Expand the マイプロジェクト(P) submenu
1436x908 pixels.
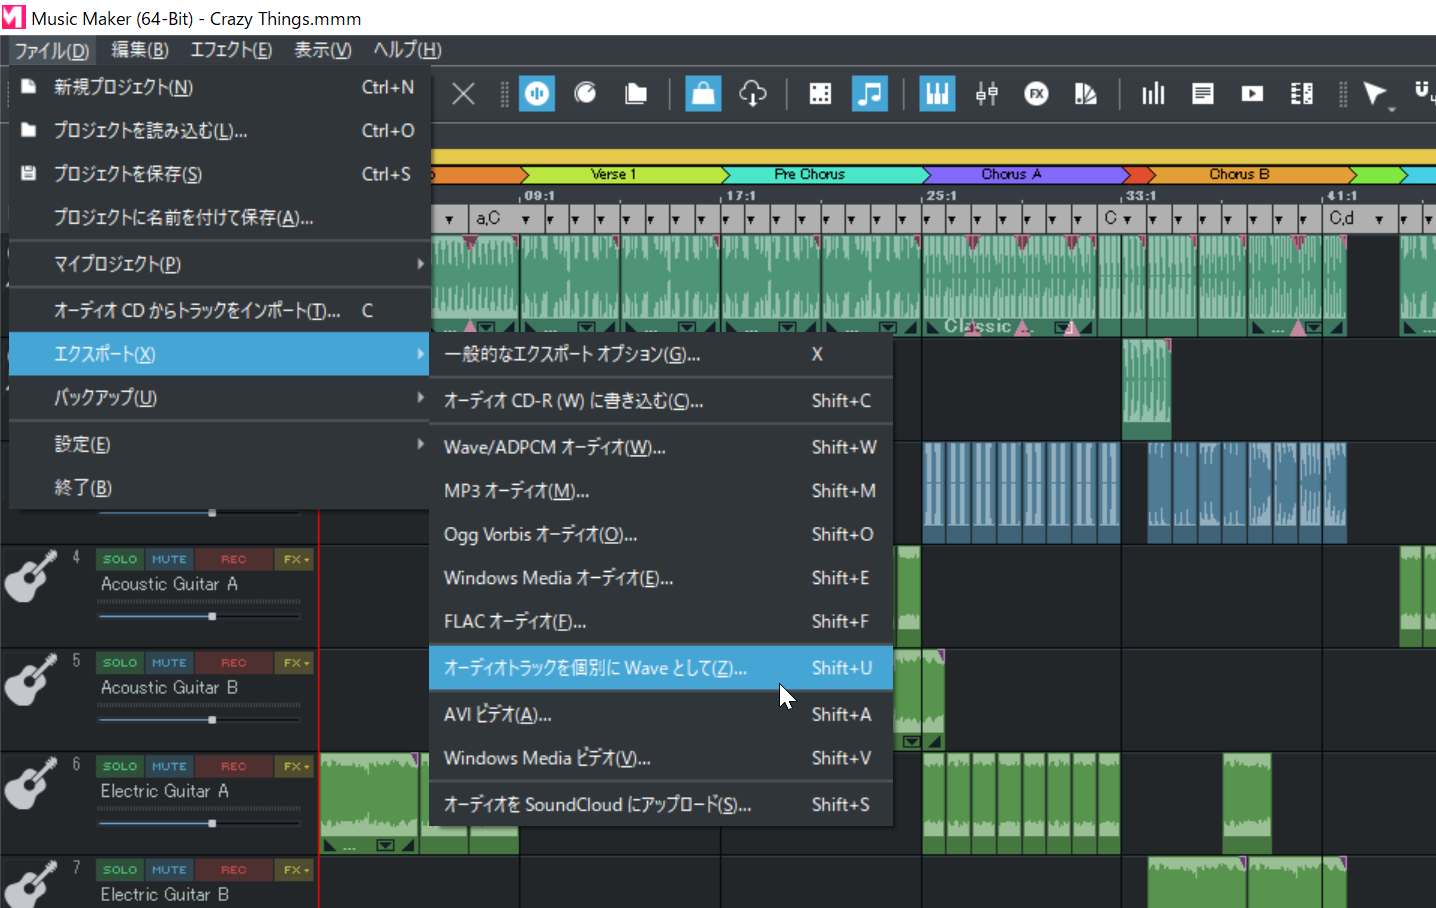click(x=219, y=264)
